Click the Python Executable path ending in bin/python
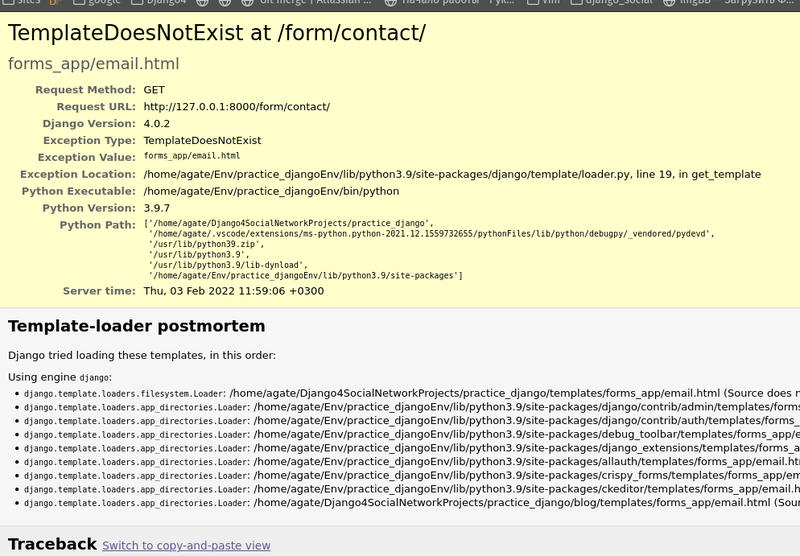The image size is (800, 556). [271, 191]
